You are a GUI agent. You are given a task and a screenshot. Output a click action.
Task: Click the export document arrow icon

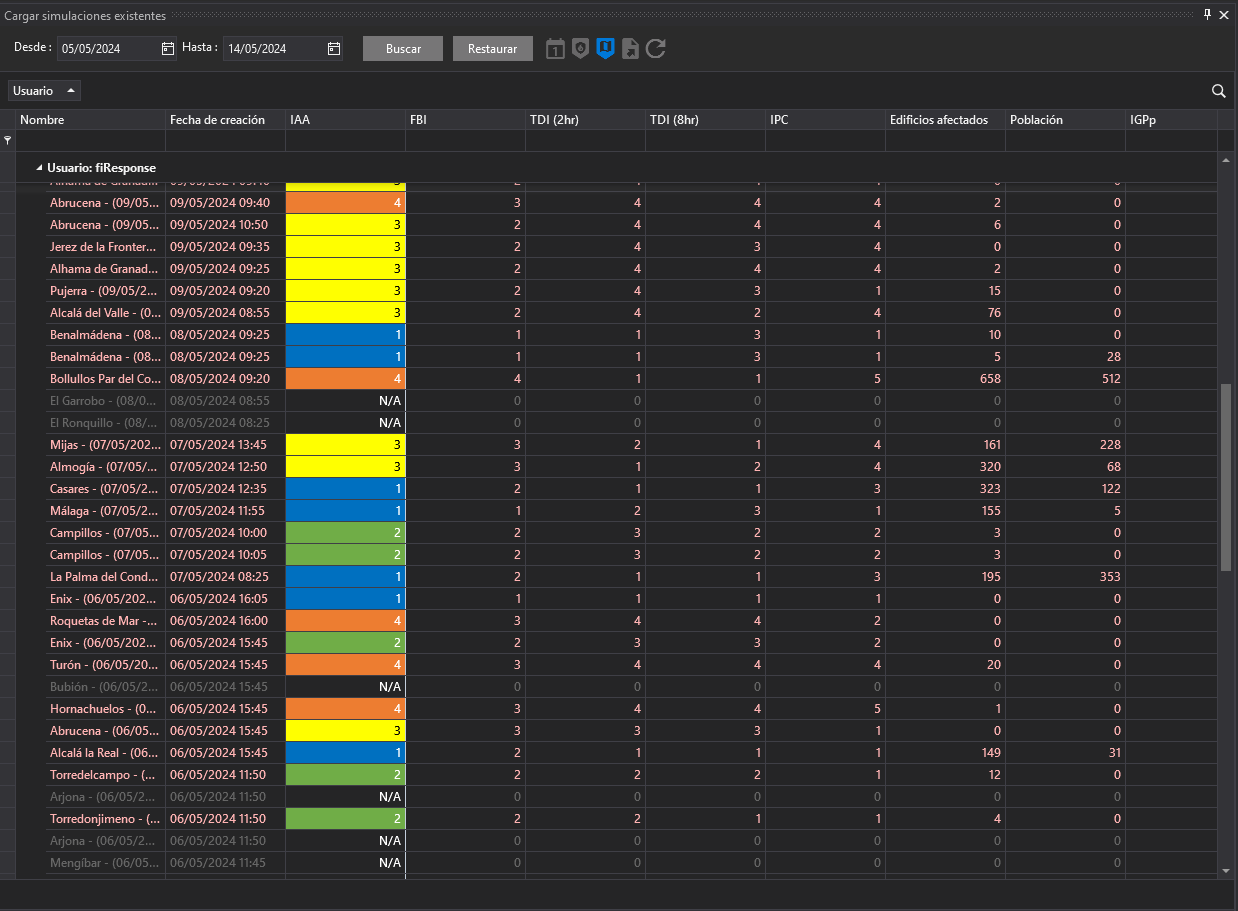pyautogui.click(x=630, y=49)
